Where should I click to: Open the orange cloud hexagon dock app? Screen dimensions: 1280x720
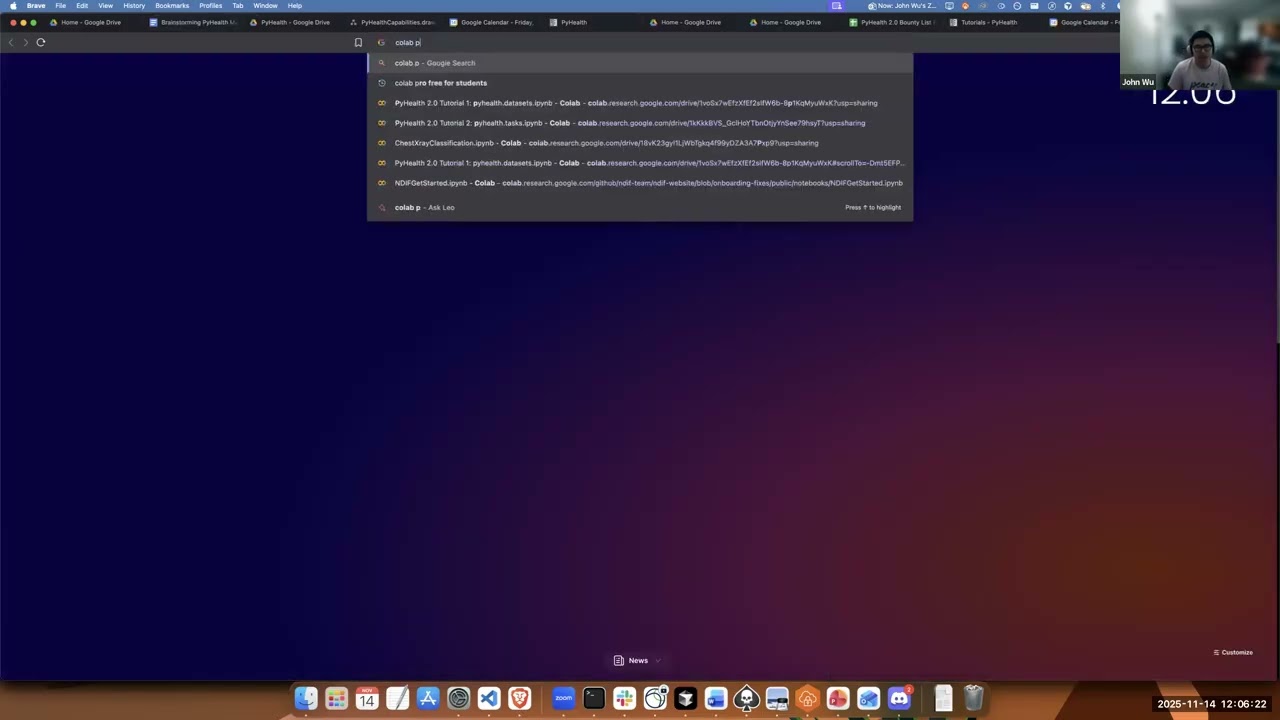coord(807,698)
